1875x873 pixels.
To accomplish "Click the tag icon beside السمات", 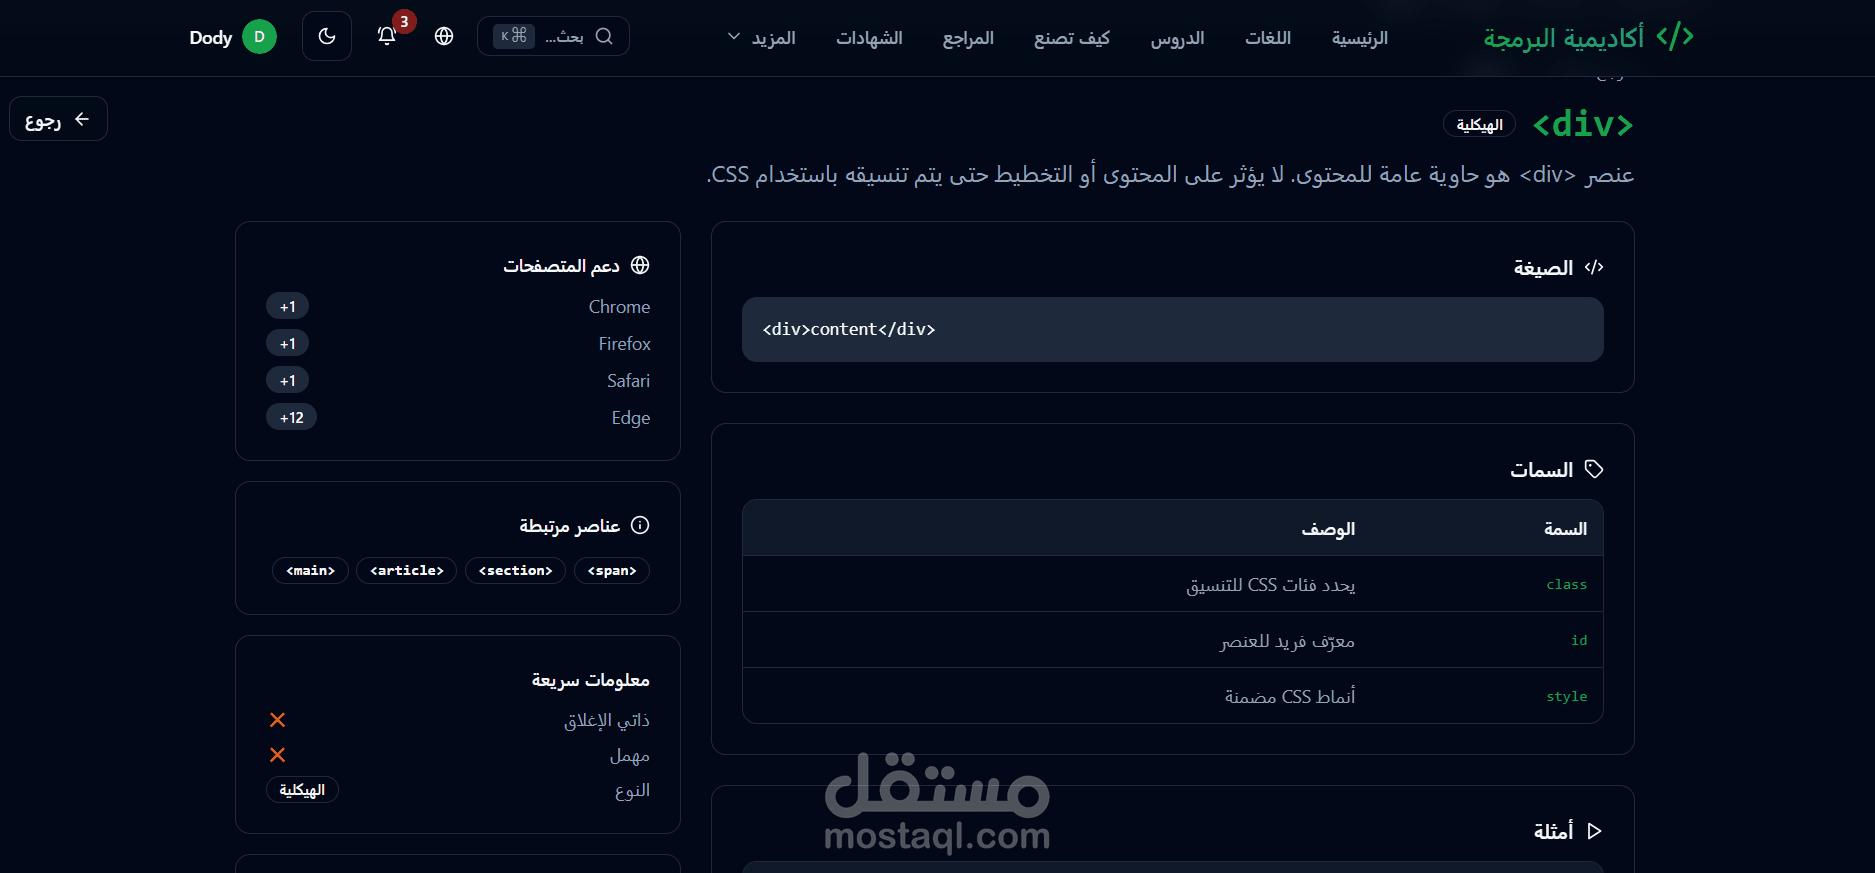I will [1594, 469].
